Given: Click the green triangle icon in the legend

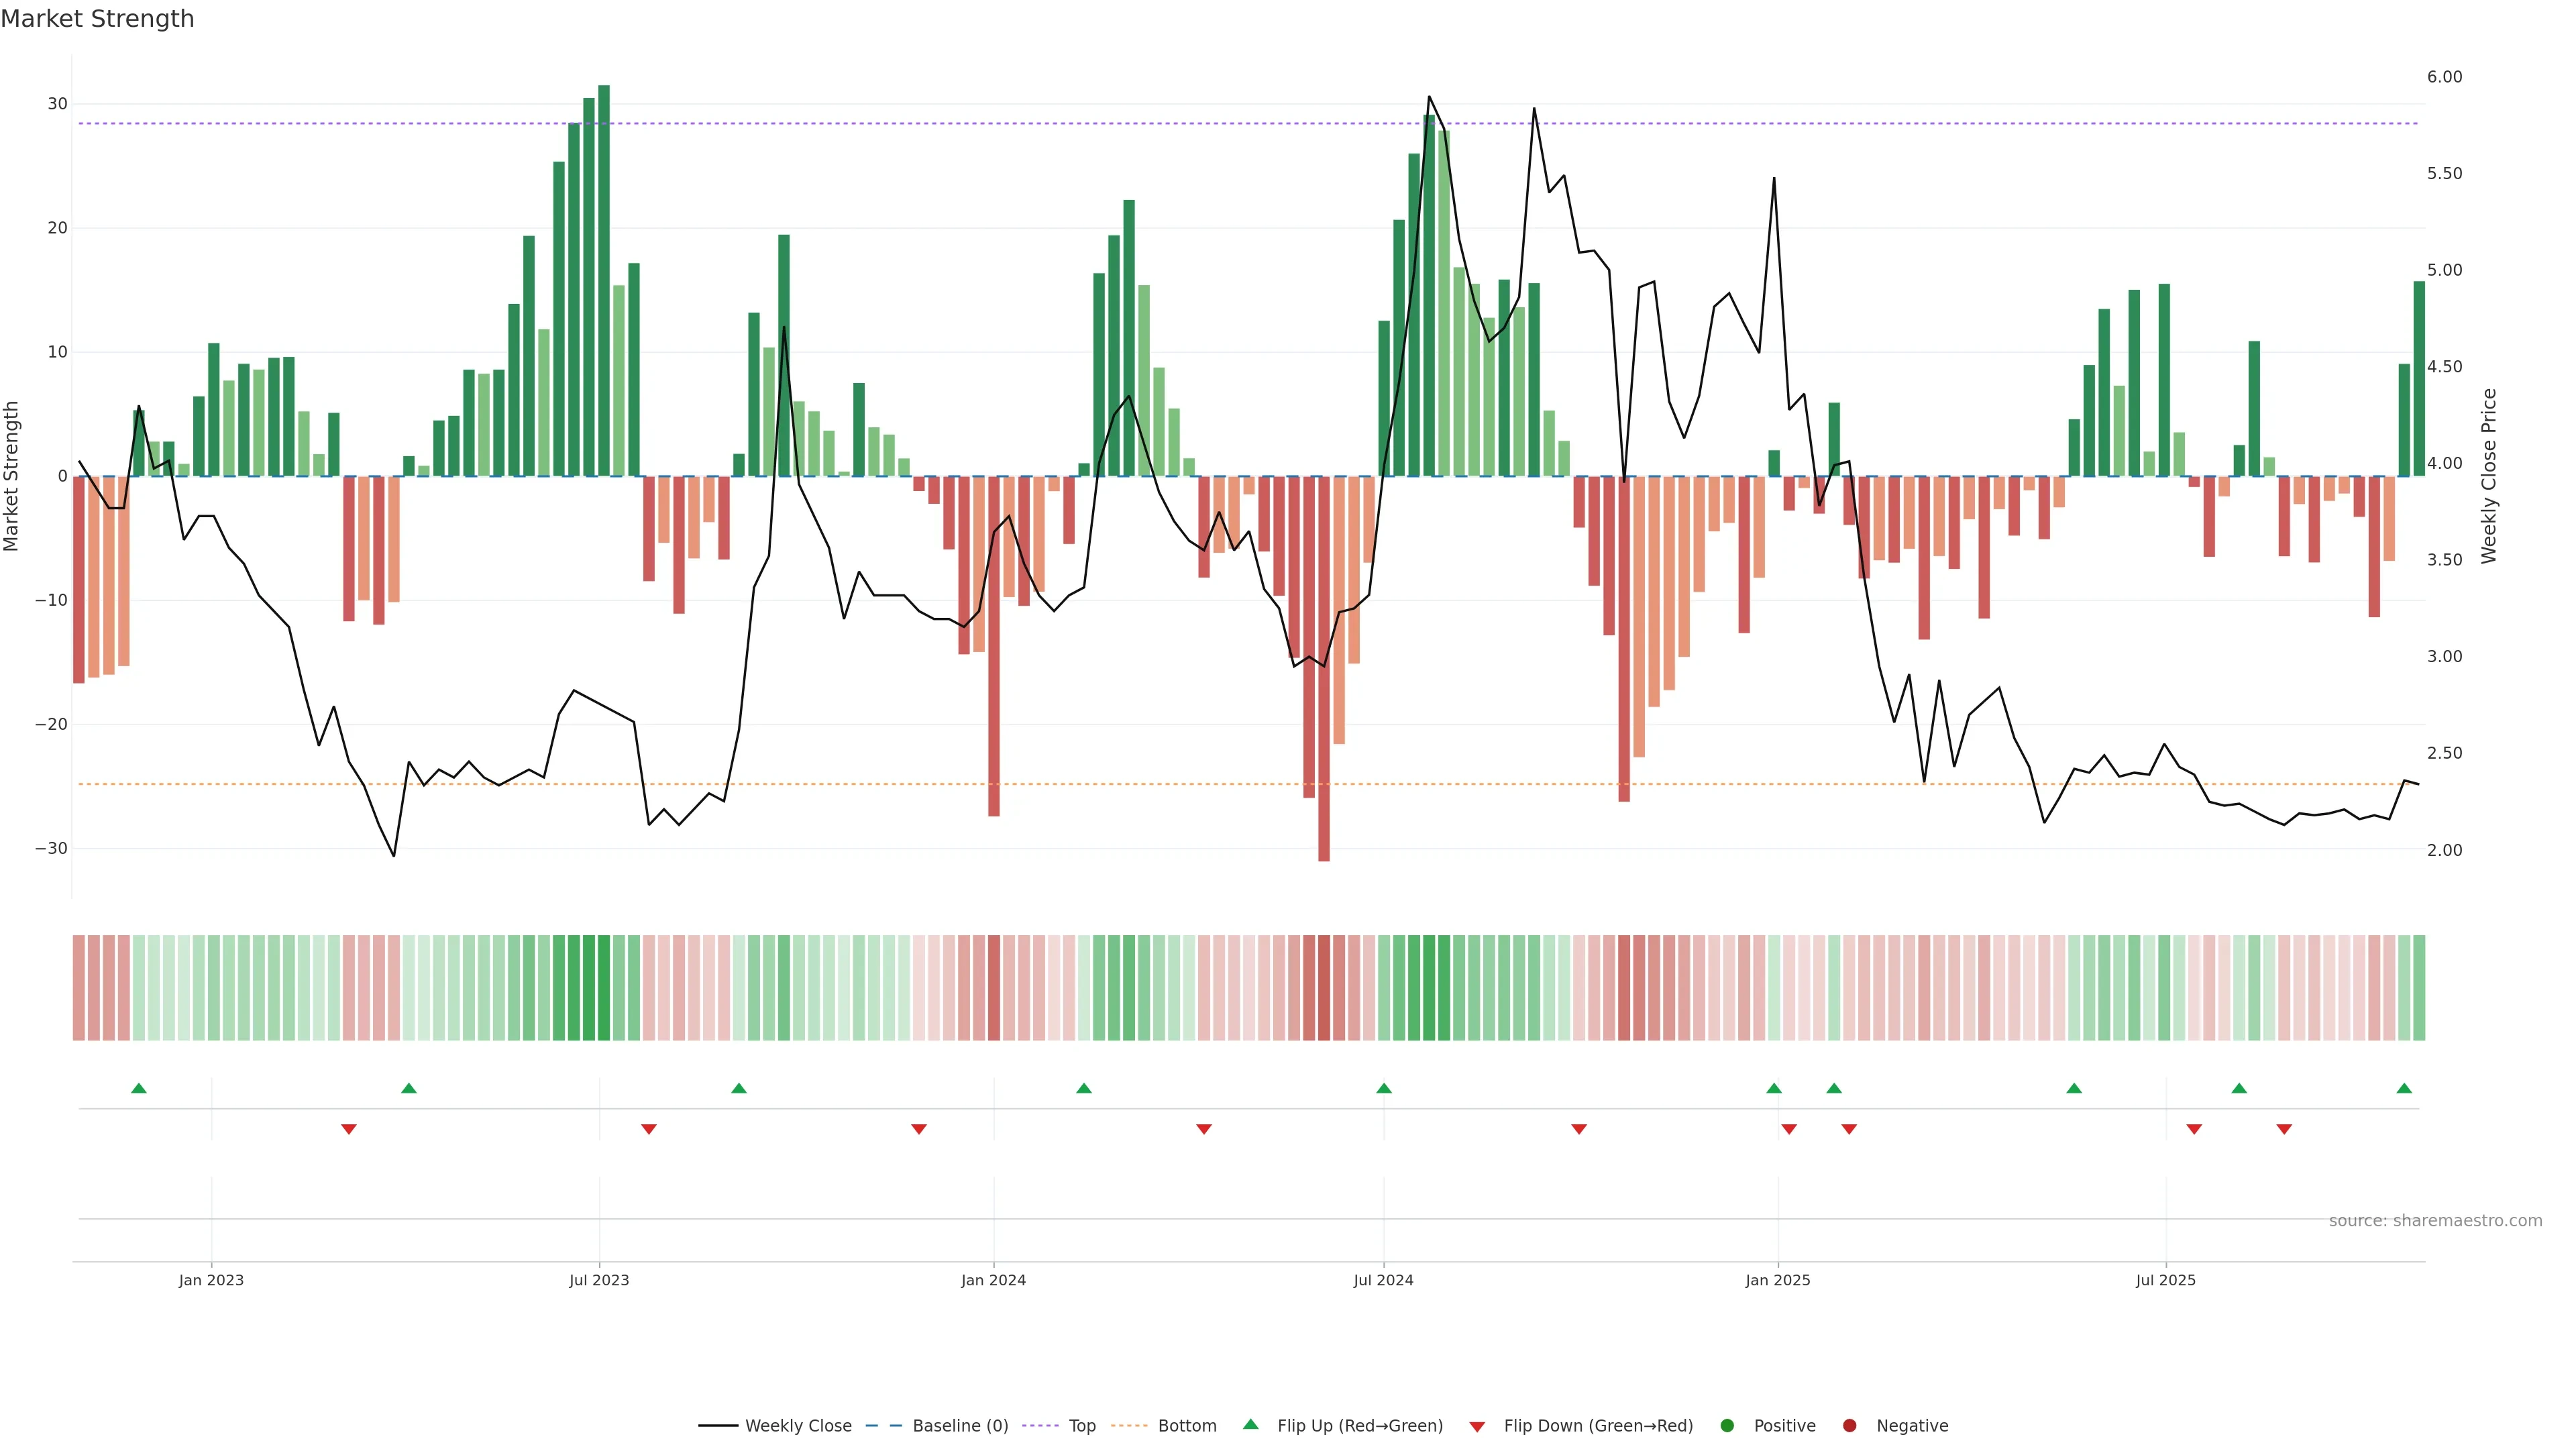Looking at the screenshot, I should (x=1250, y=1425).
